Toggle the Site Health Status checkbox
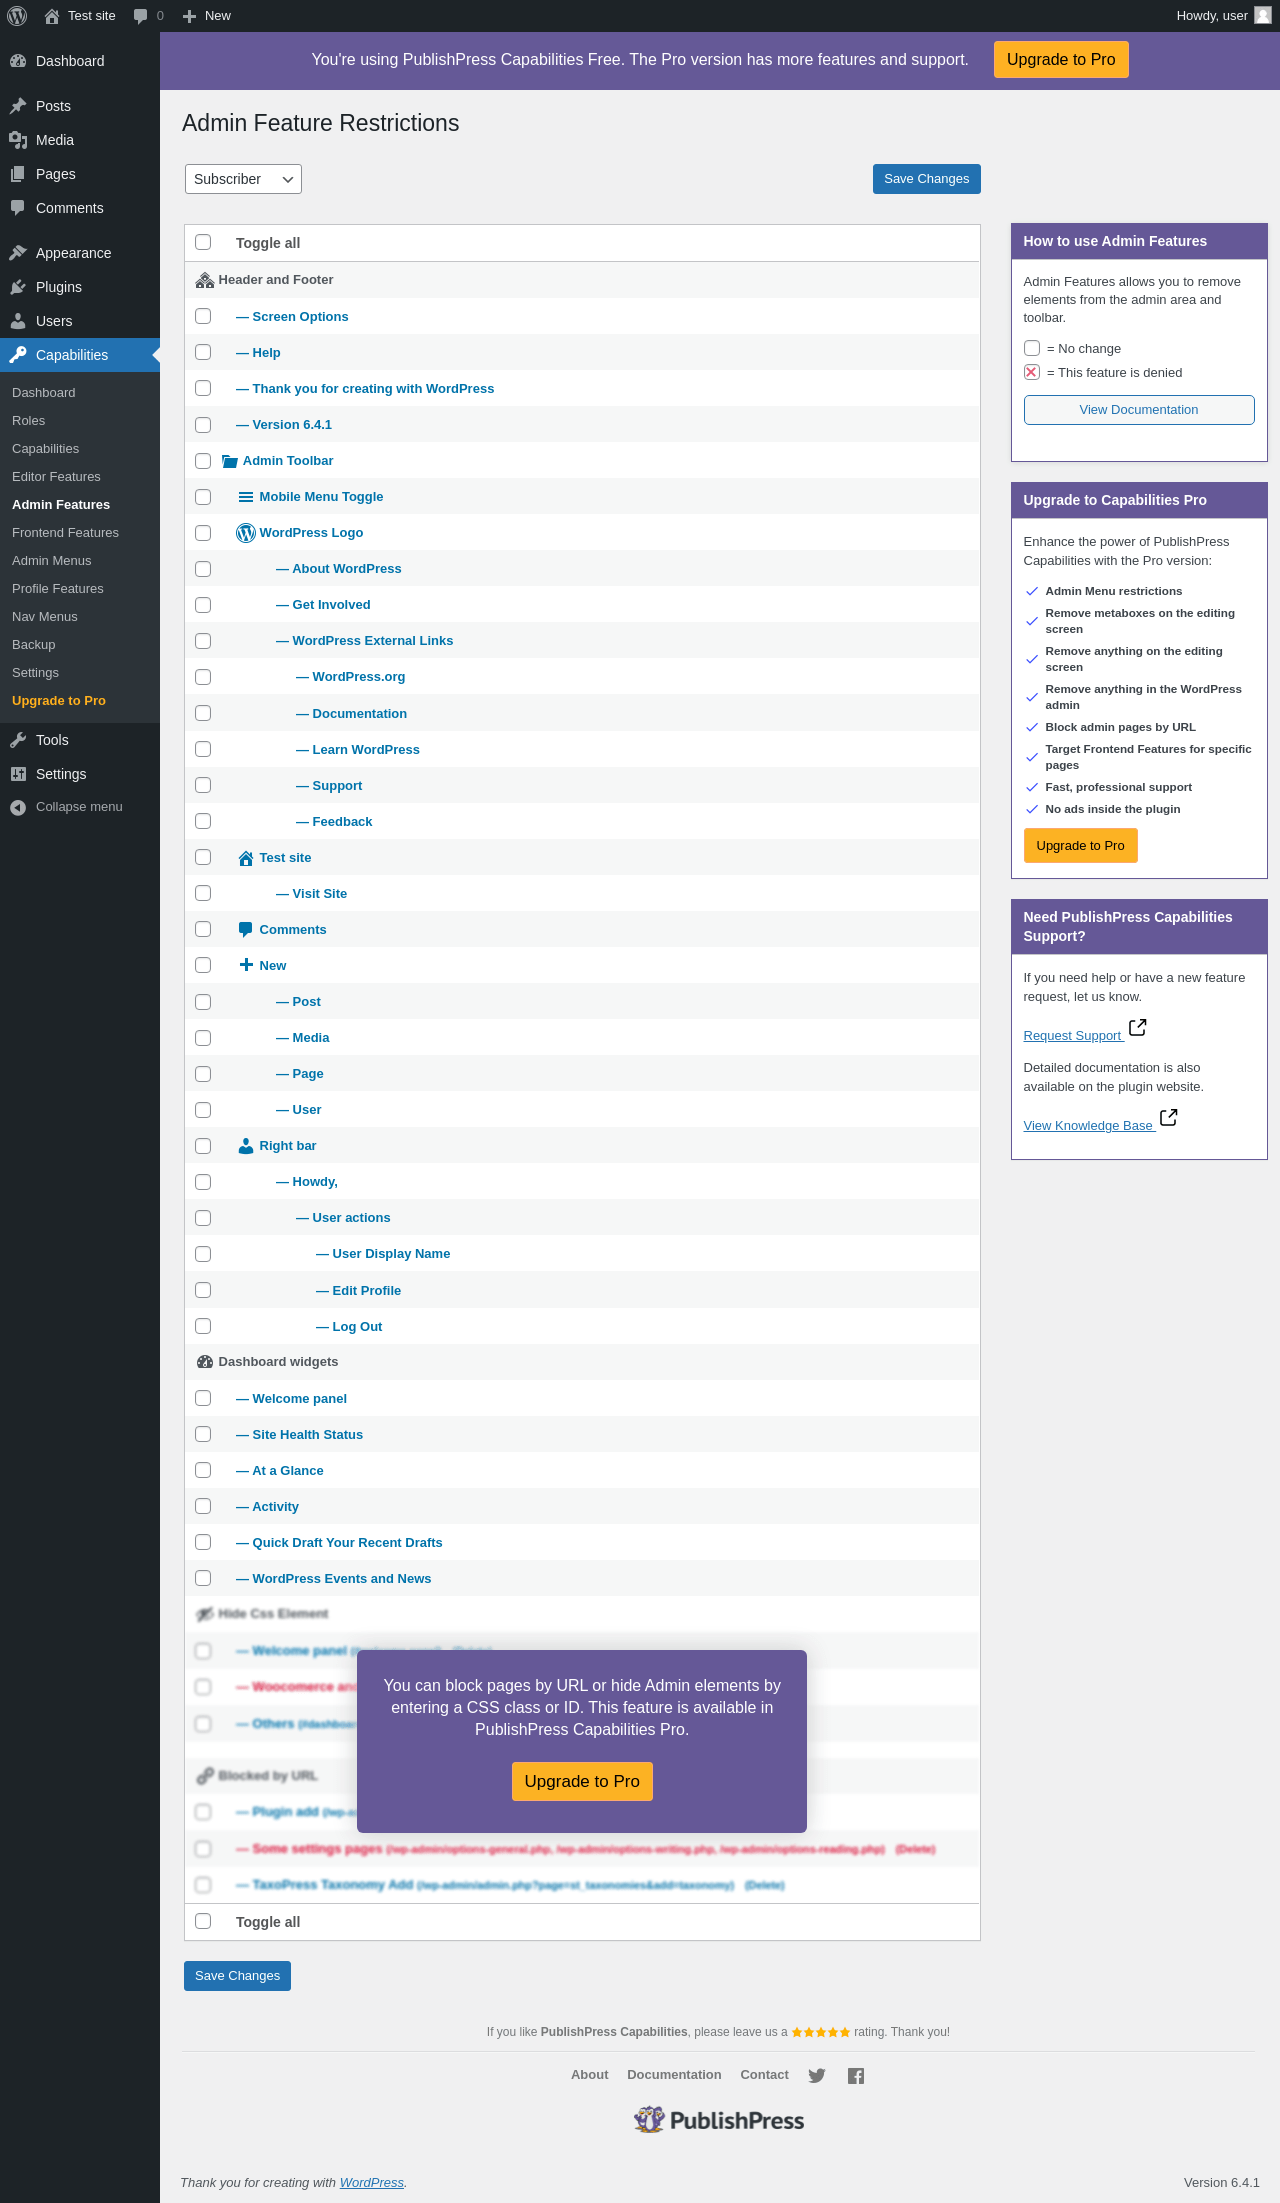 (203, 1434)
